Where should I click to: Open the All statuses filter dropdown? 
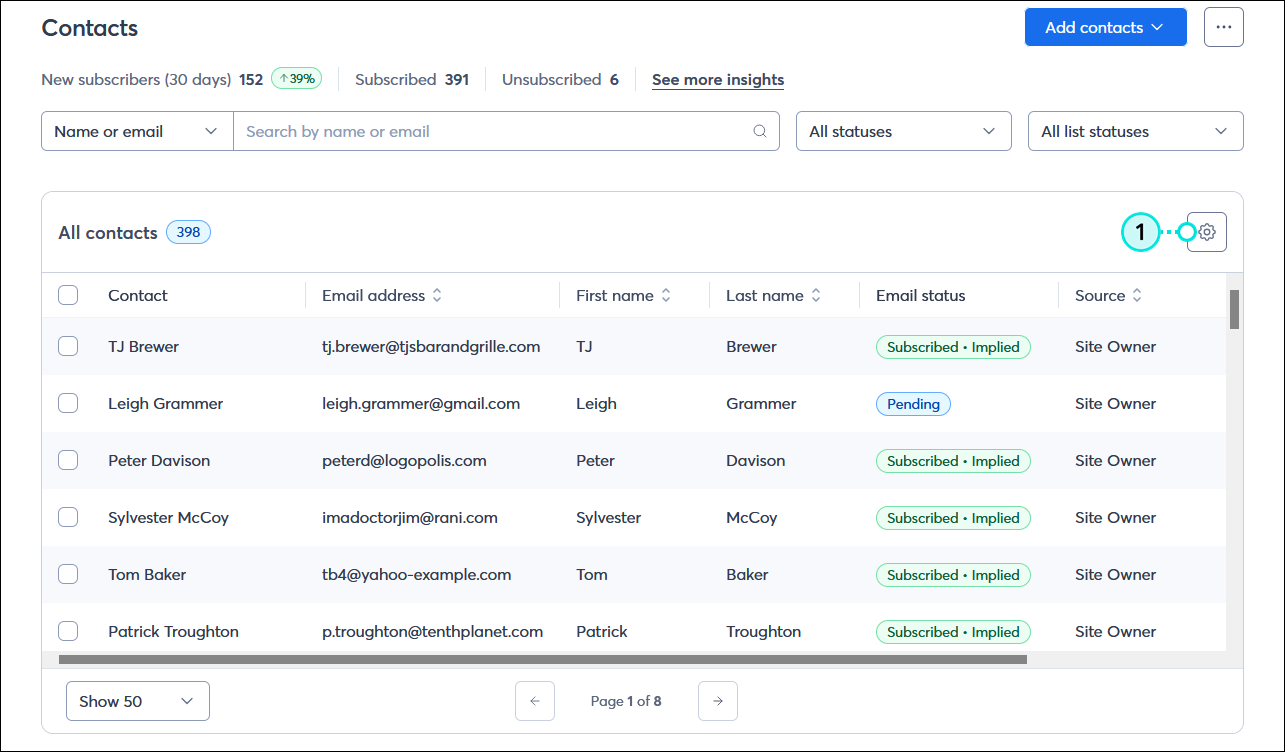pyautogui.click(x=903, y=131)
